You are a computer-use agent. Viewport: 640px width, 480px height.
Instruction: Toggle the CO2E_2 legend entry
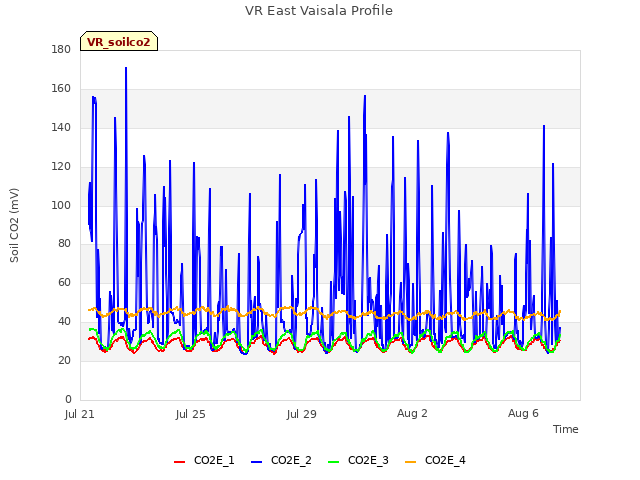(281, 460)
